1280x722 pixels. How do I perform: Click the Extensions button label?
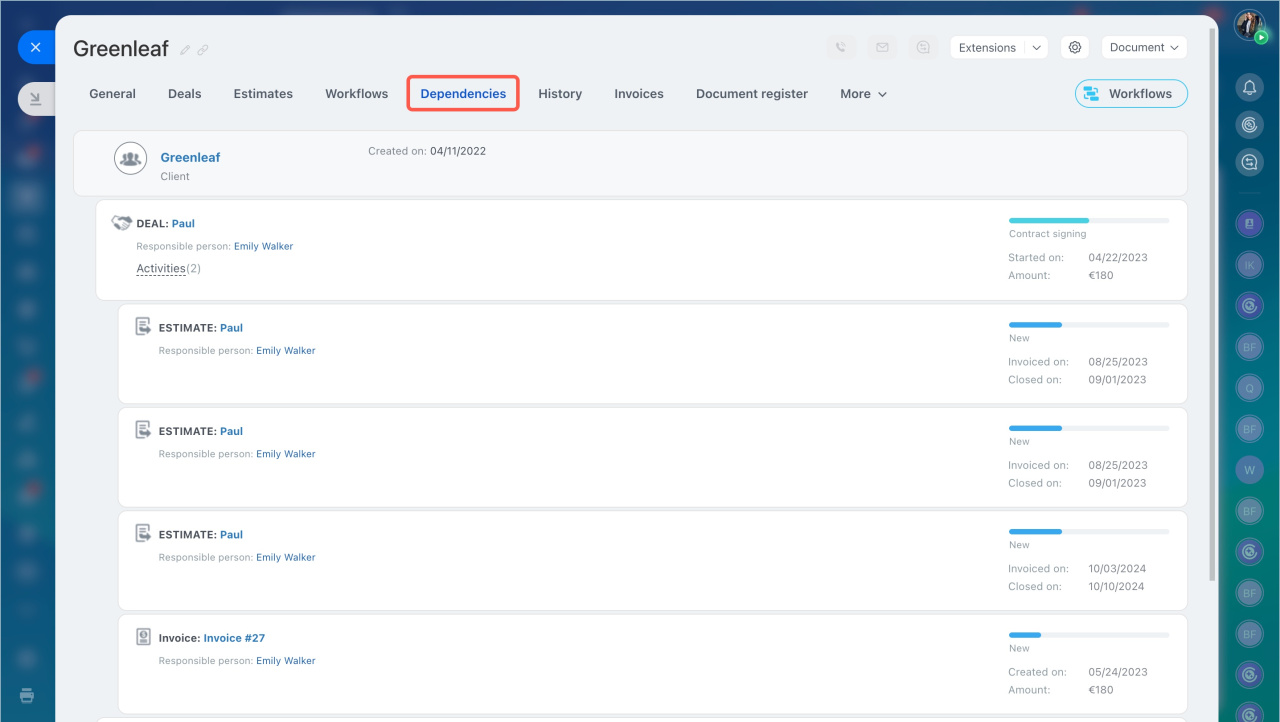987,47
